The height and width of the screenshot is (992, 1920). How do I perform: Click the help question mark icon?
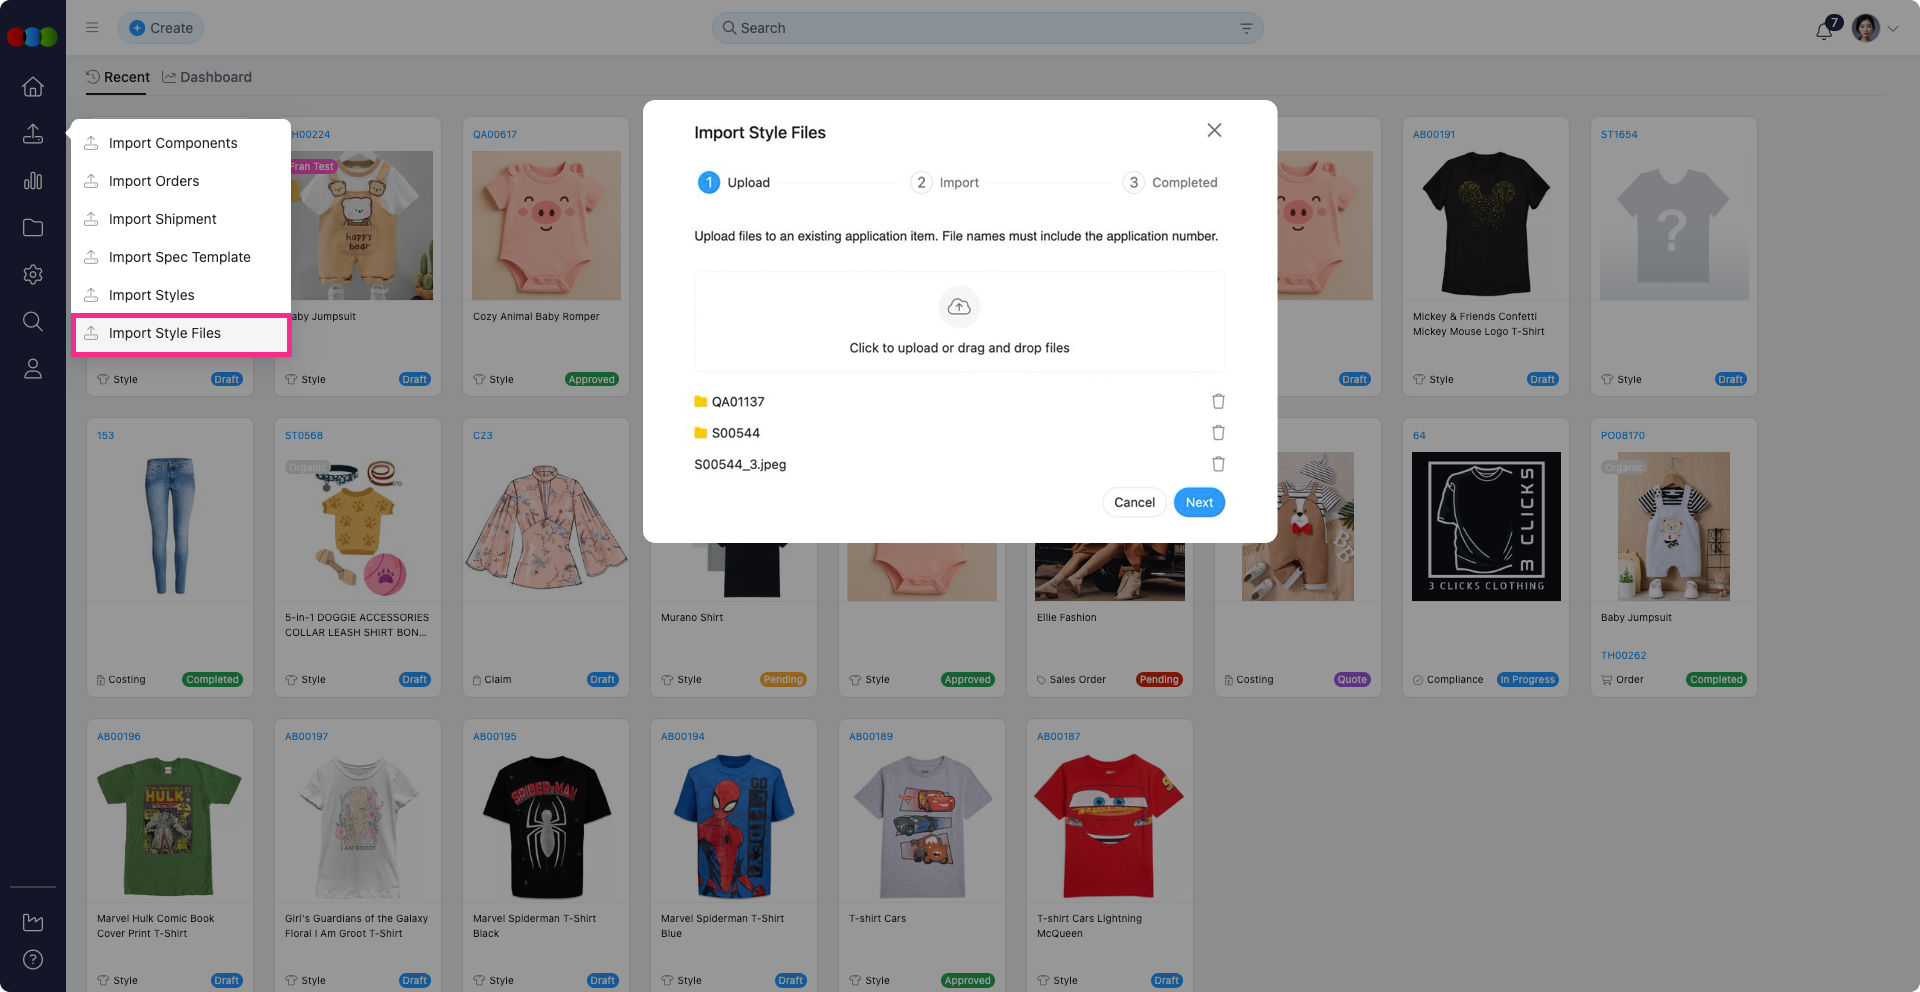(33, 960)
